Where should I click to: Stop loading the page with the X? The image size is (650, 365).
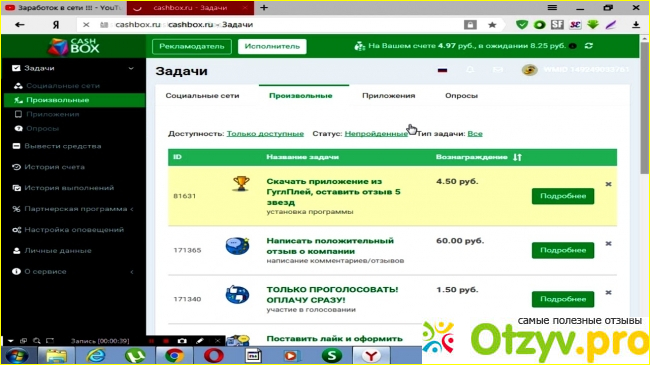[86, 25]
